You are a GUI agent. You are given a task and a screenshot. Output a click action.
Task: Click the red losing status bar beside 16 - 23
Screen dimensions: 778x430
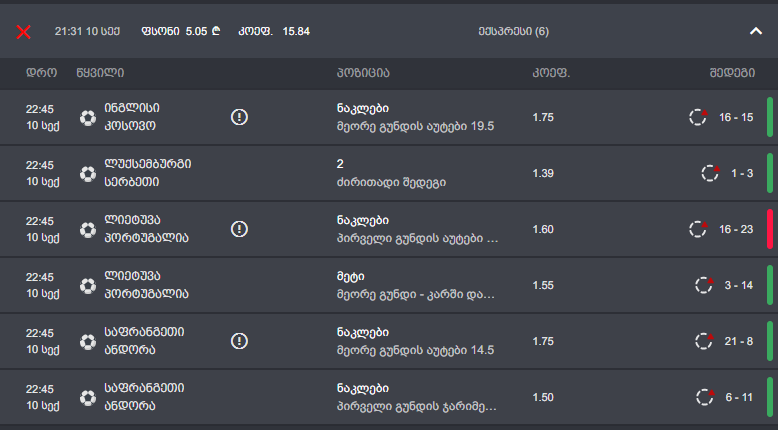click(x=770, y=230)
